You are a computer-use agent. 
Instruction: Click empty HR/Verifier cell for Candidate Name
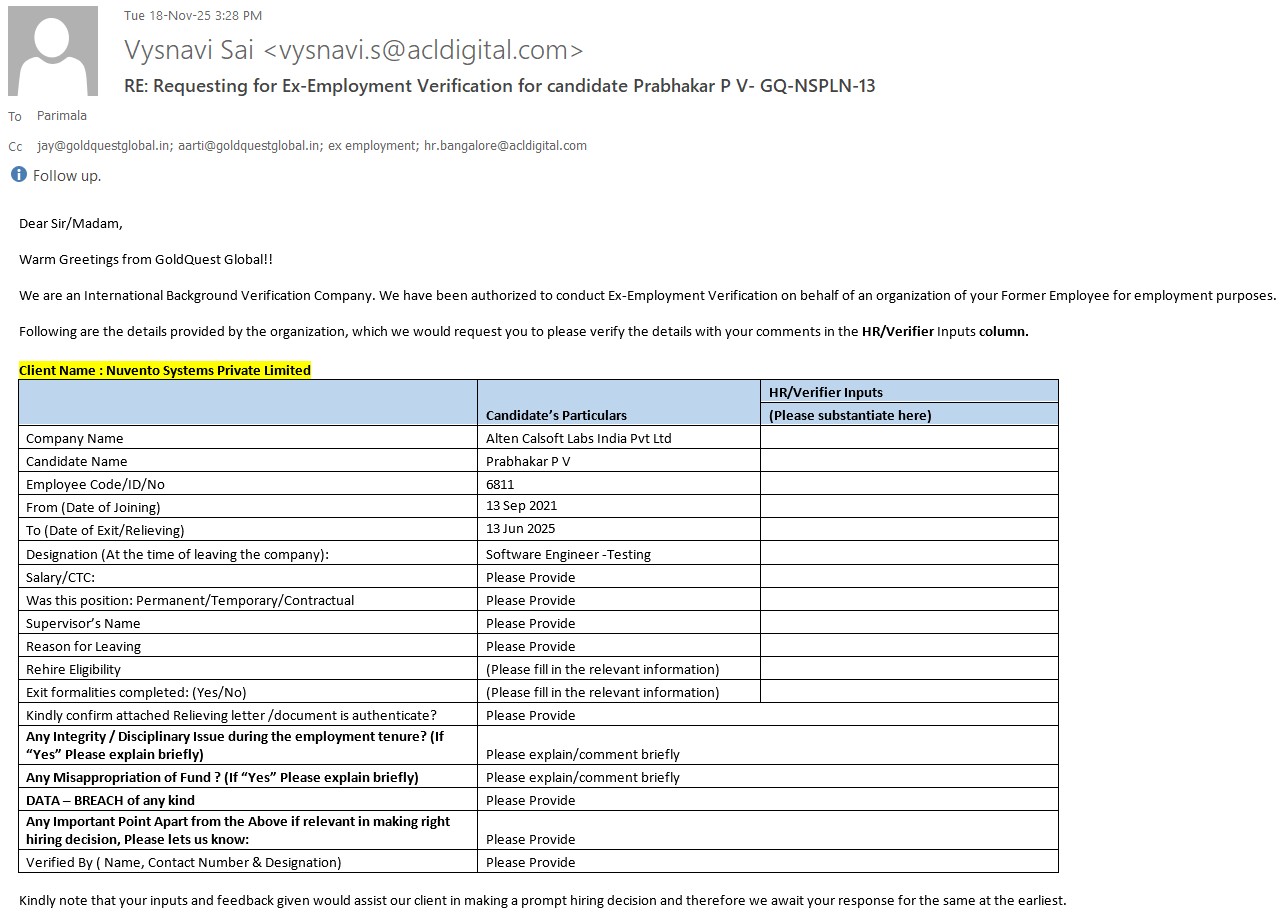(908, 461)
